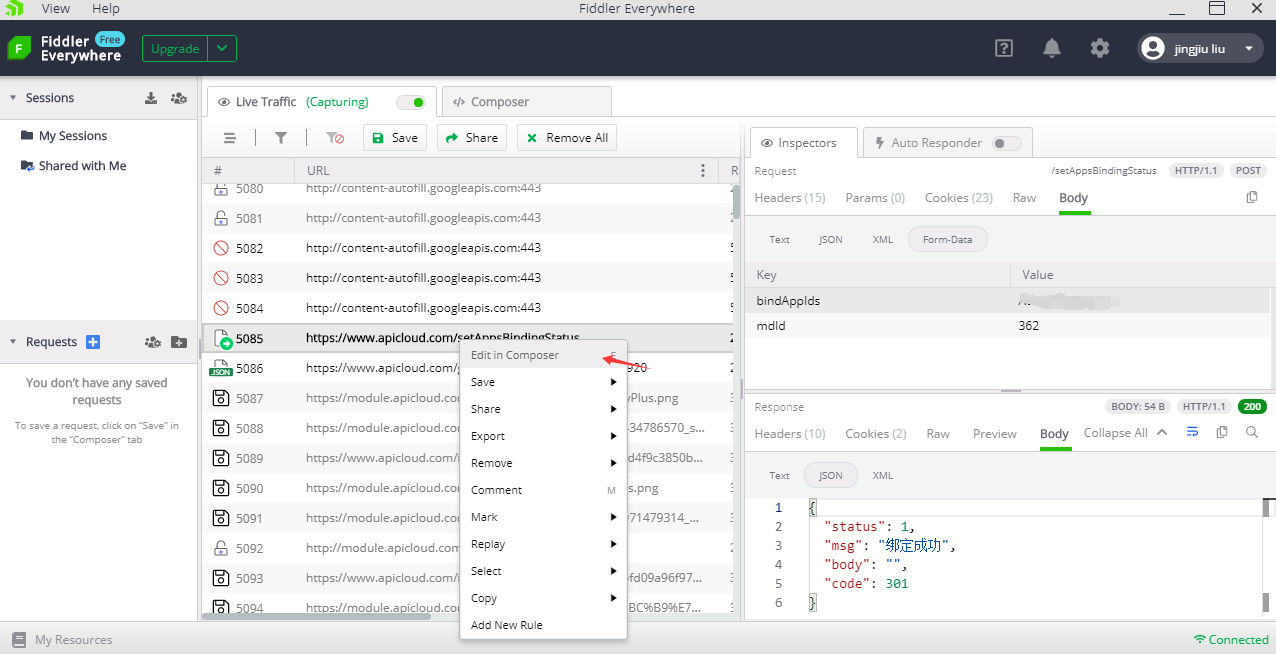Select response Text body format
Screen dimensions: 1276x654
tap(779, 476)
